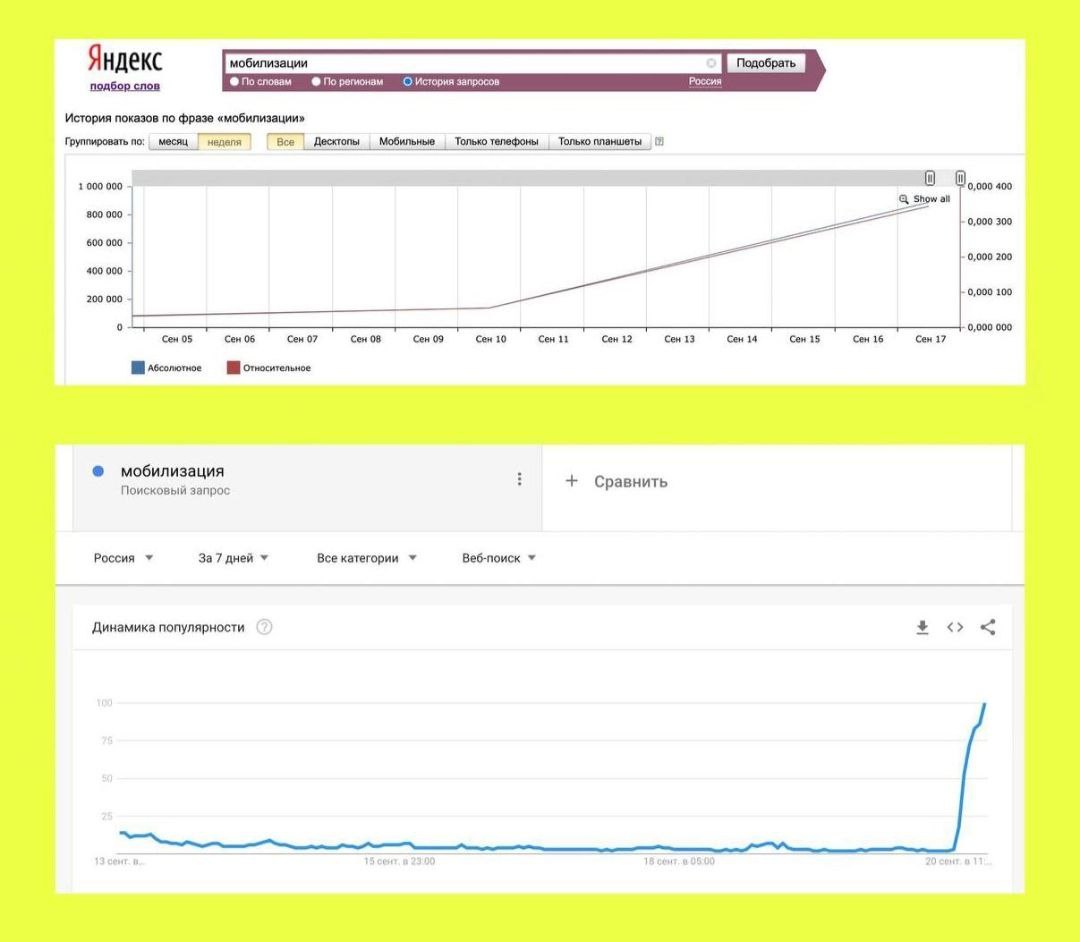Screen dimensions: 1080x942
Task: Switch to the Десктопы tab
Action: (336, 142)
